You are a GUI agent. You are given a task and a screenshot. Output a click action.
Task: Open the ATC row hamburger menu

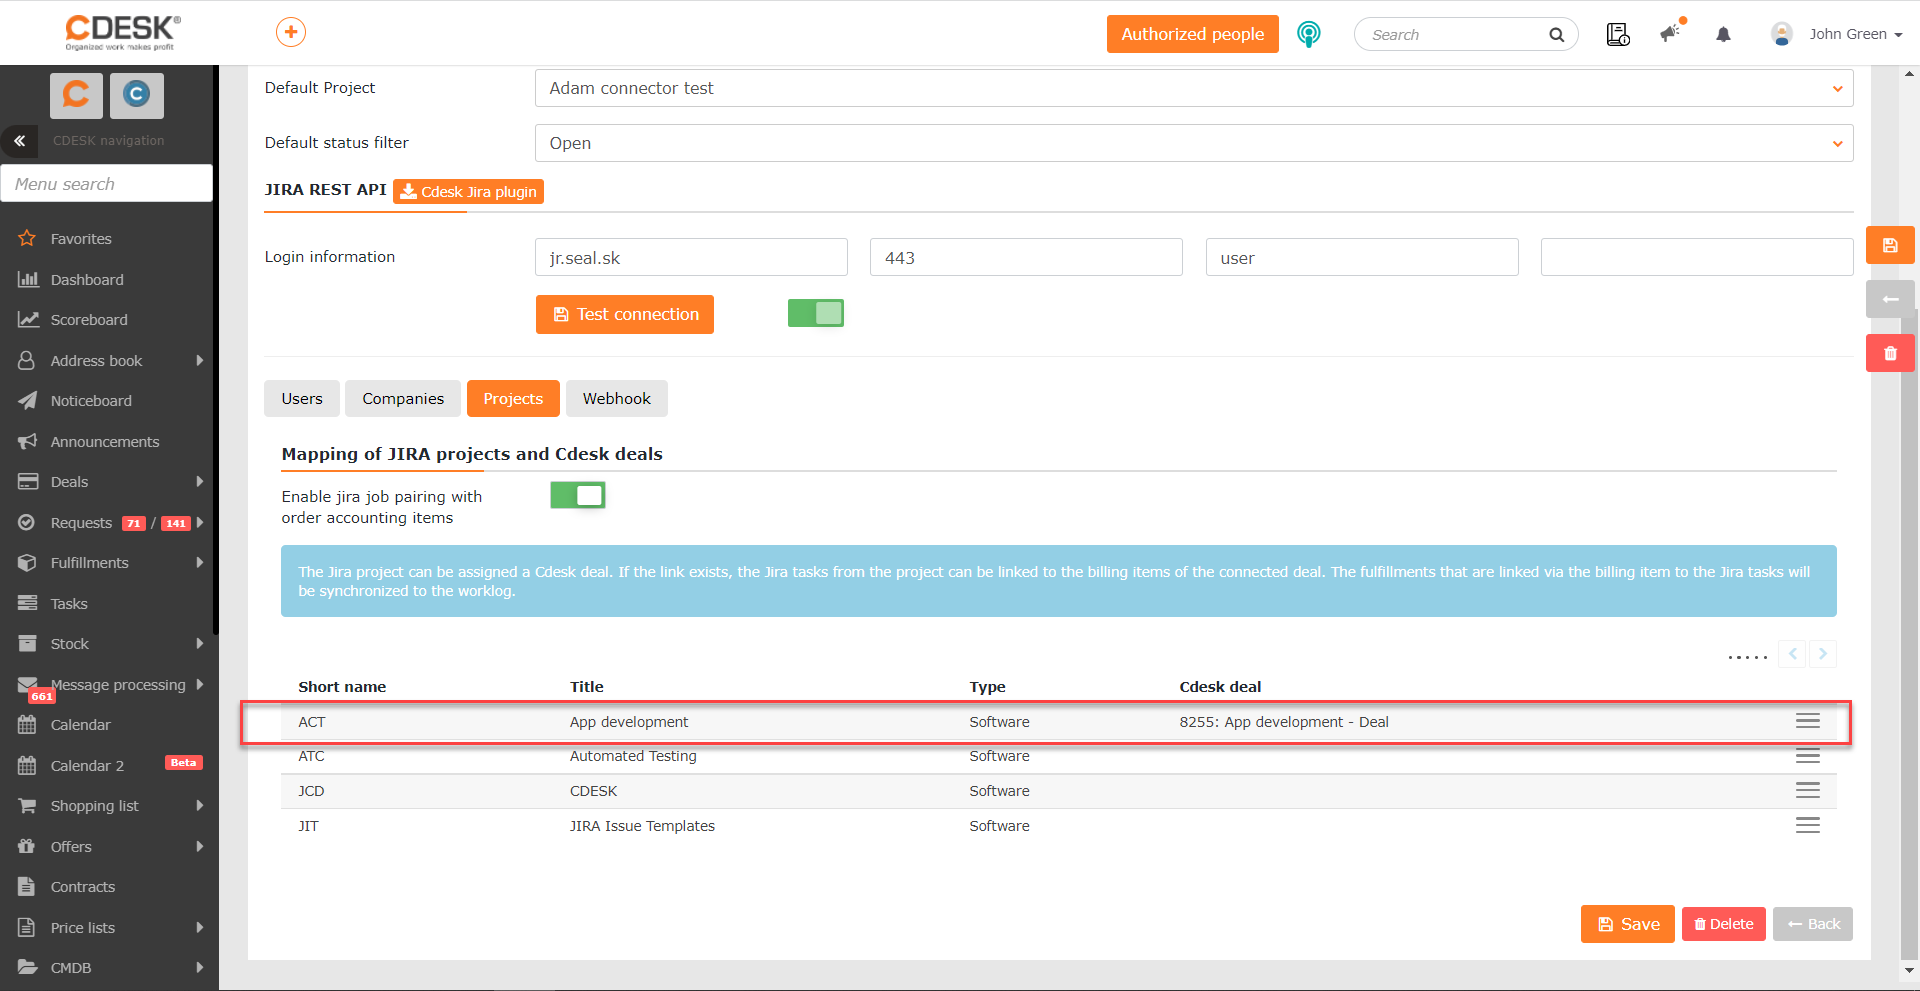[x=1807, y=756]
